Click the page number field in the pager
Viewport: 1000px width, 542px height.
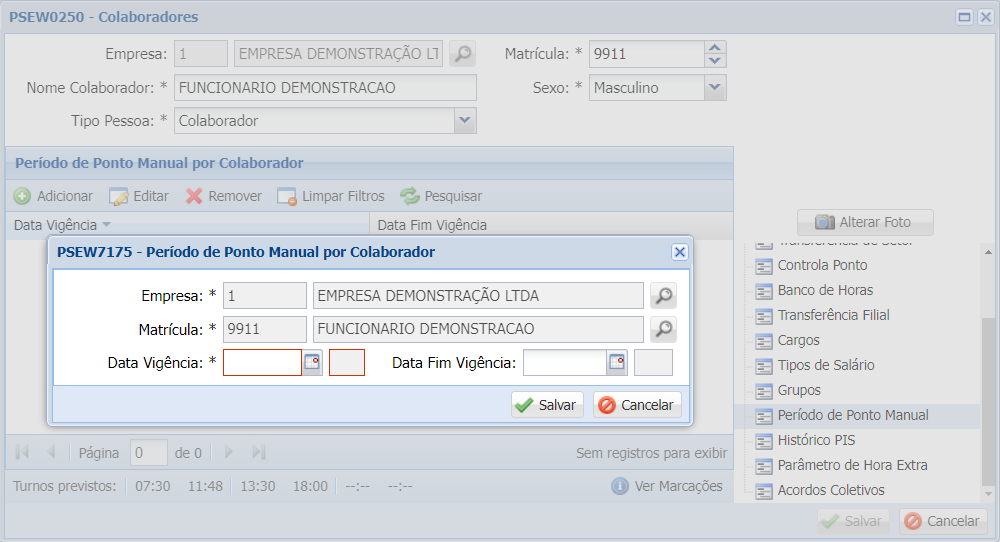coord(149,453)
